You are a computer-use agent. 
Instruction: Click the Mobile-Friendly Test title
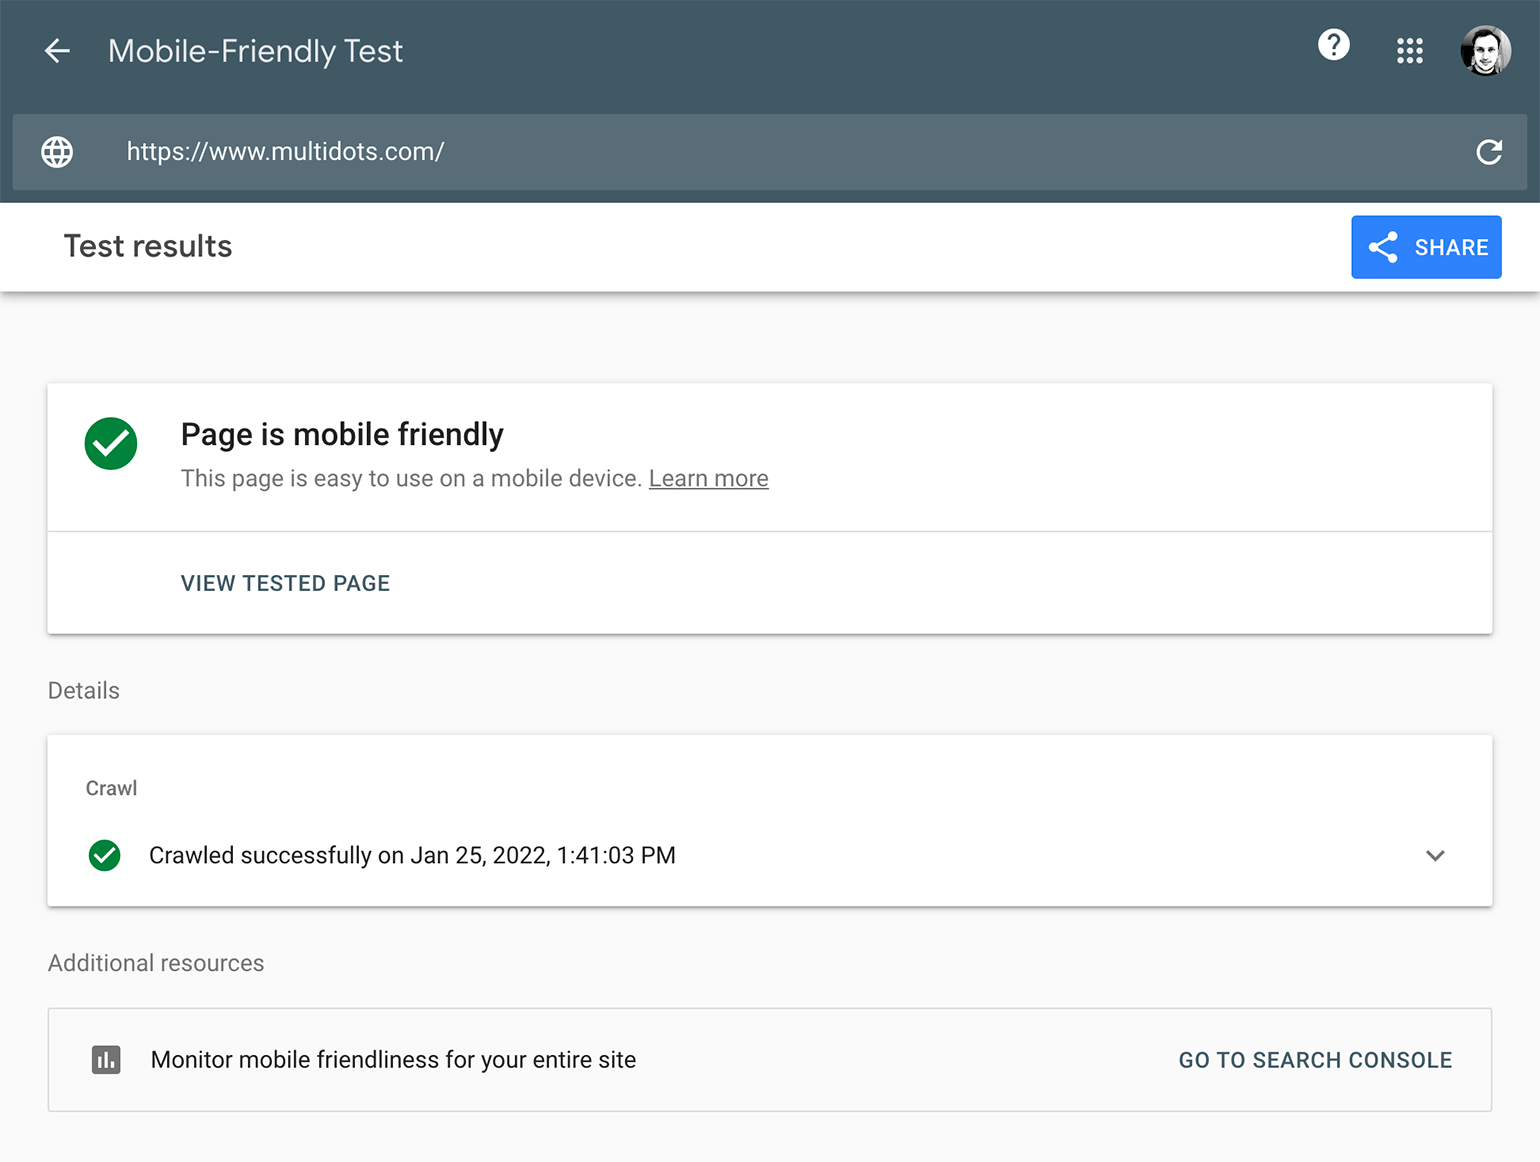coord(255,51)
